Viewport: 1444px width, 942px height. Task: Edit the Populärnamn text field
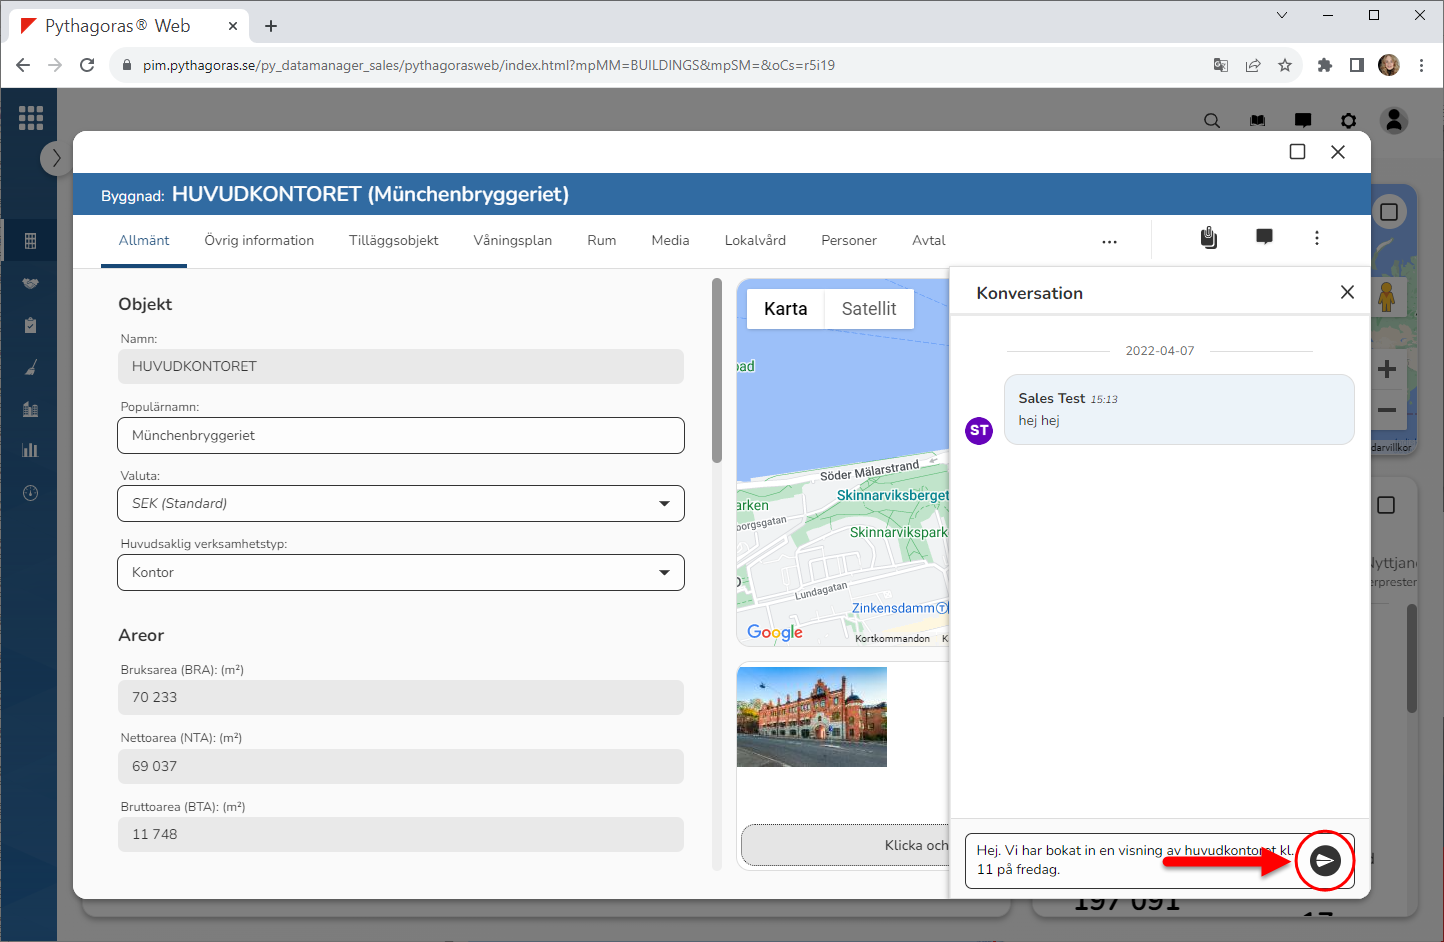400,436
